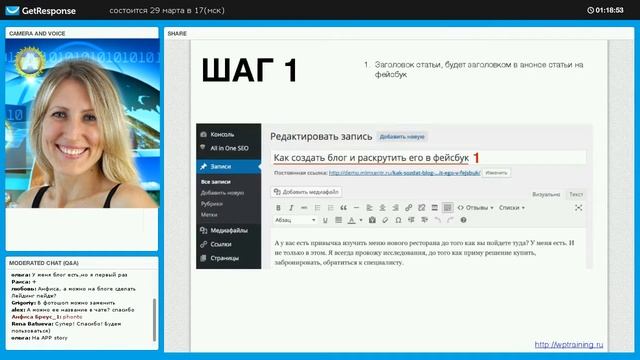Open the Списки dropdown

[x=511, y=208]
